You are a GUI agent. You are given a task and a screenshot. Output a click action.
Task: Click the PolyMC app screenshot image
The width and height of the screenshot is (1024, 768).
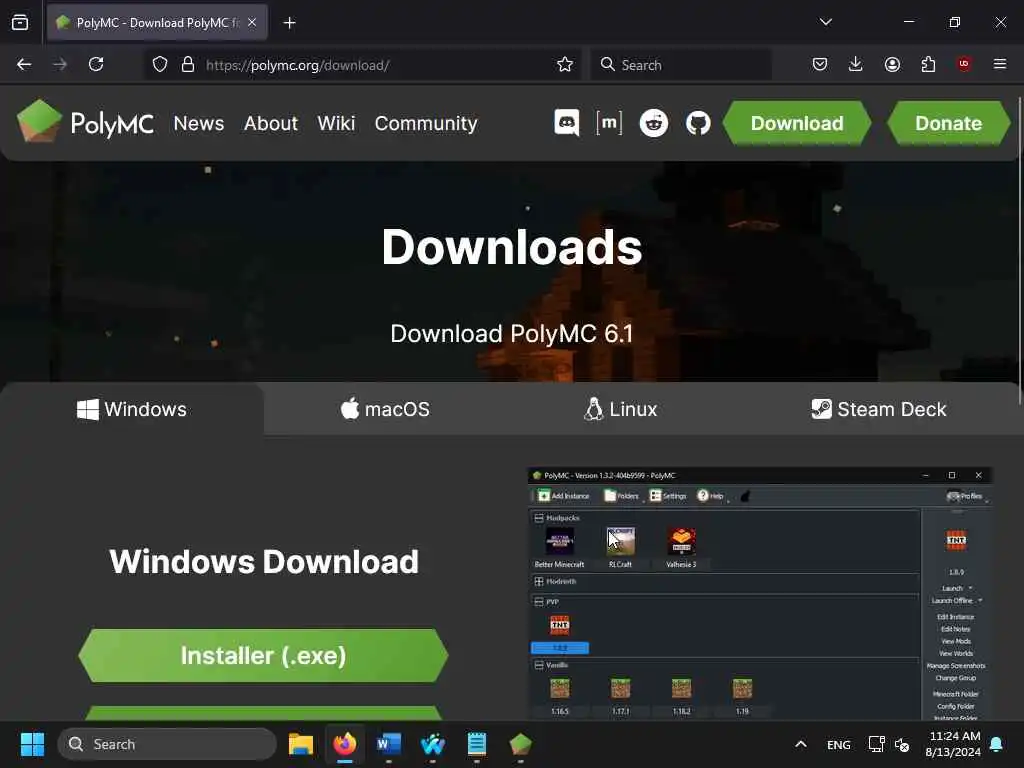(x=760, y=593)
